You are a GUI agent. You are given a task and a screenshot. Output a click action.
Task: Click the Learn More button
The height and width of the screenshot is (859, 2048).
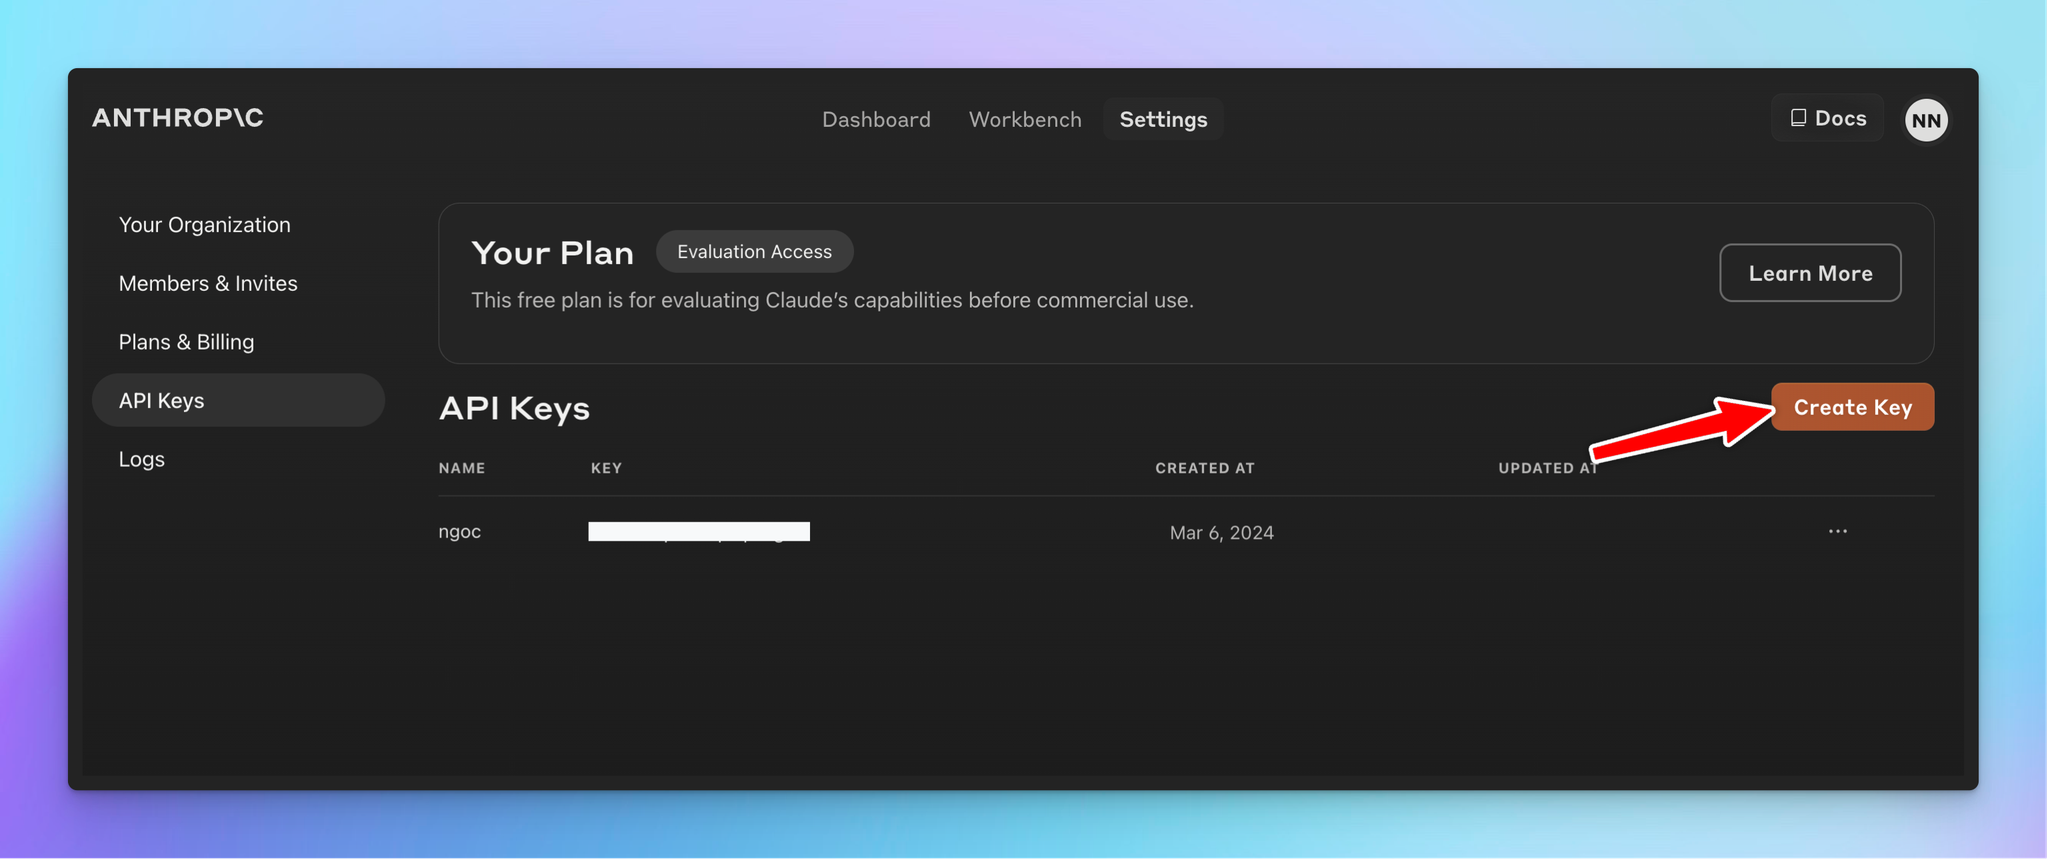click(x=1810, y=273)
